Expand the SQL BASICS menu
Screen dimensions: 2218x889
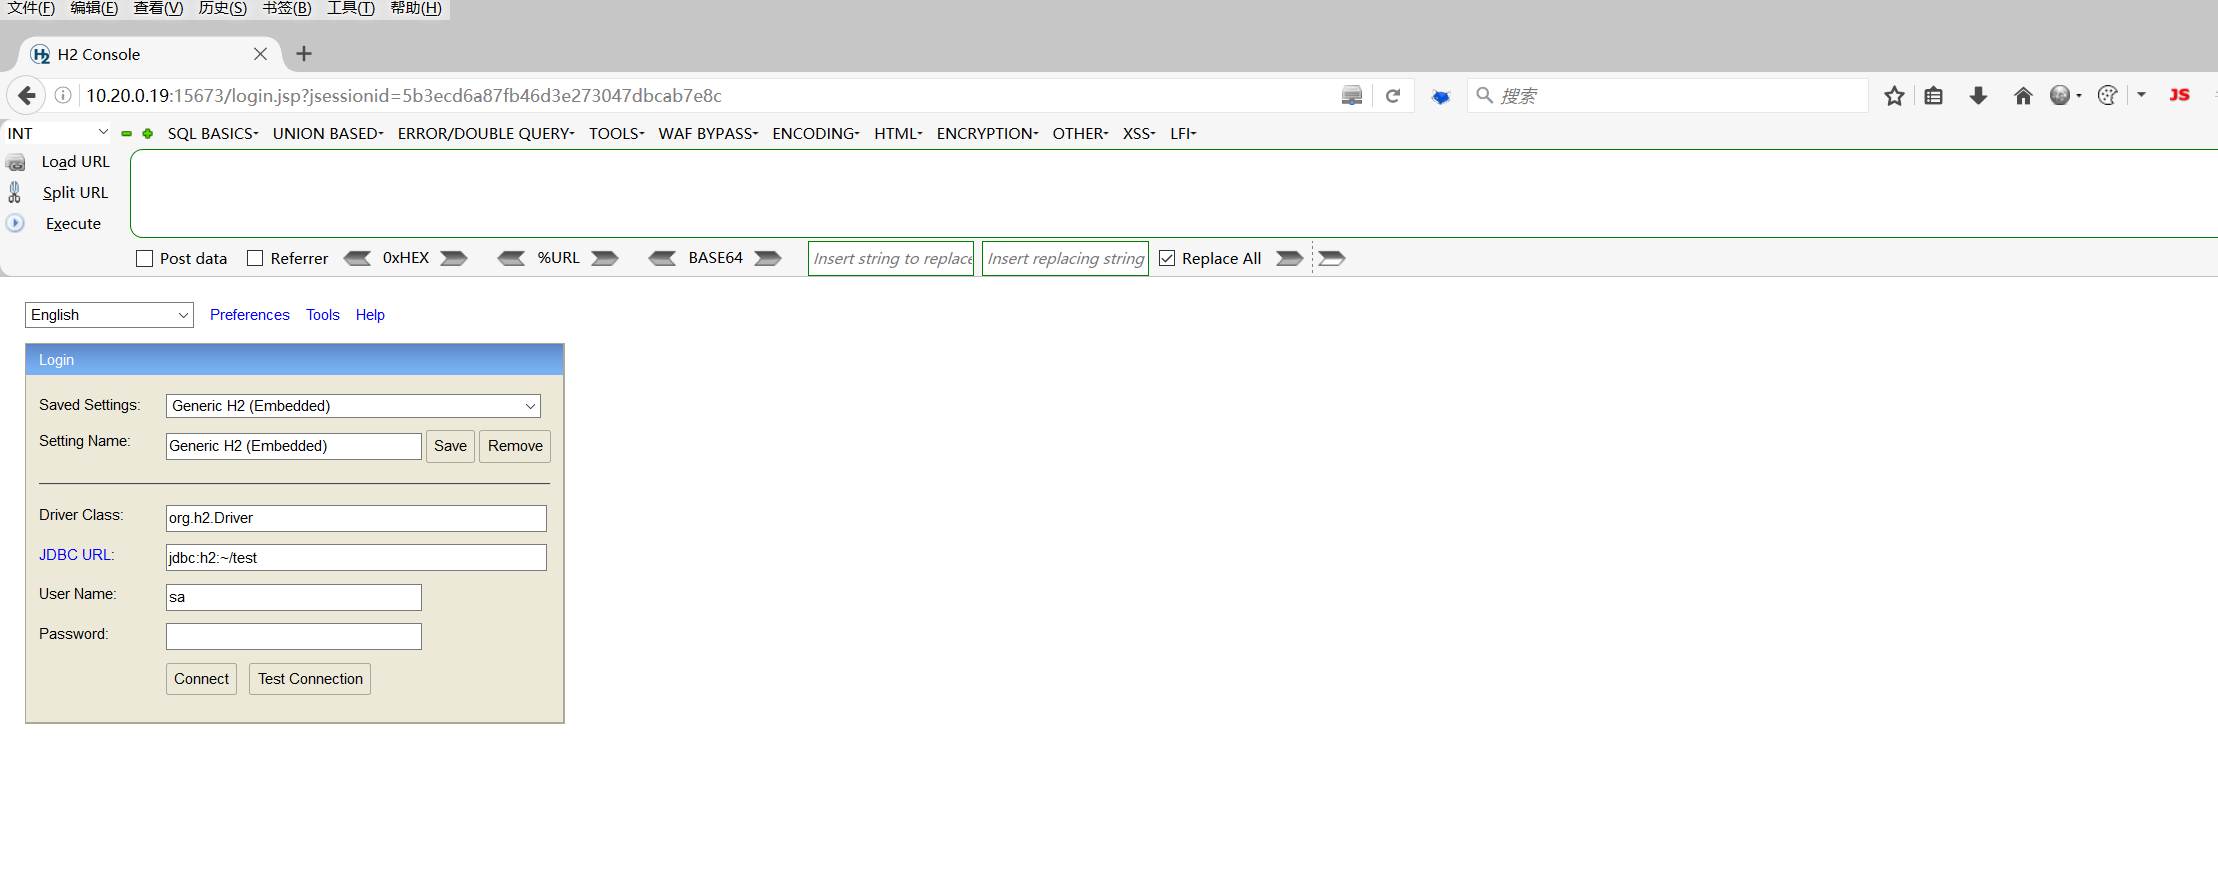click(x=213, y=133)
